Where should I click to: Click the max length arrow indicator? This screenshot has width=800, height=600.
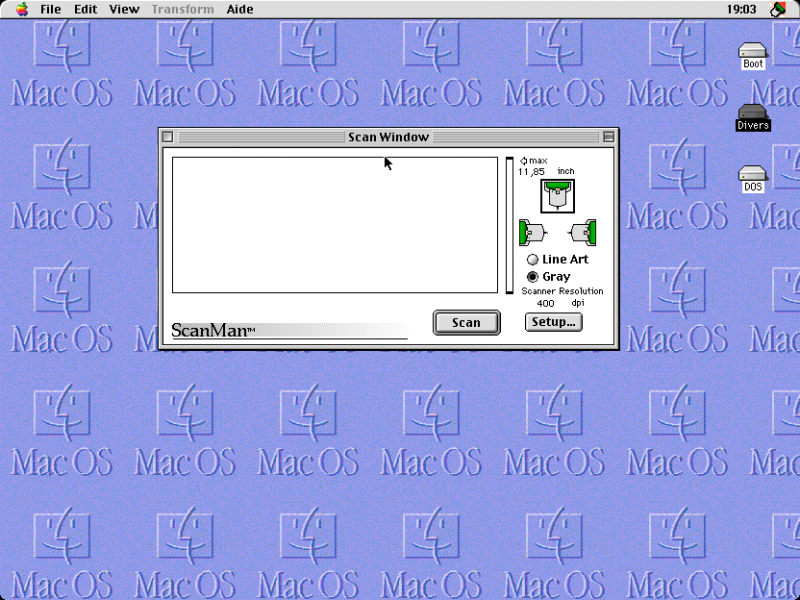pos(524,160)
